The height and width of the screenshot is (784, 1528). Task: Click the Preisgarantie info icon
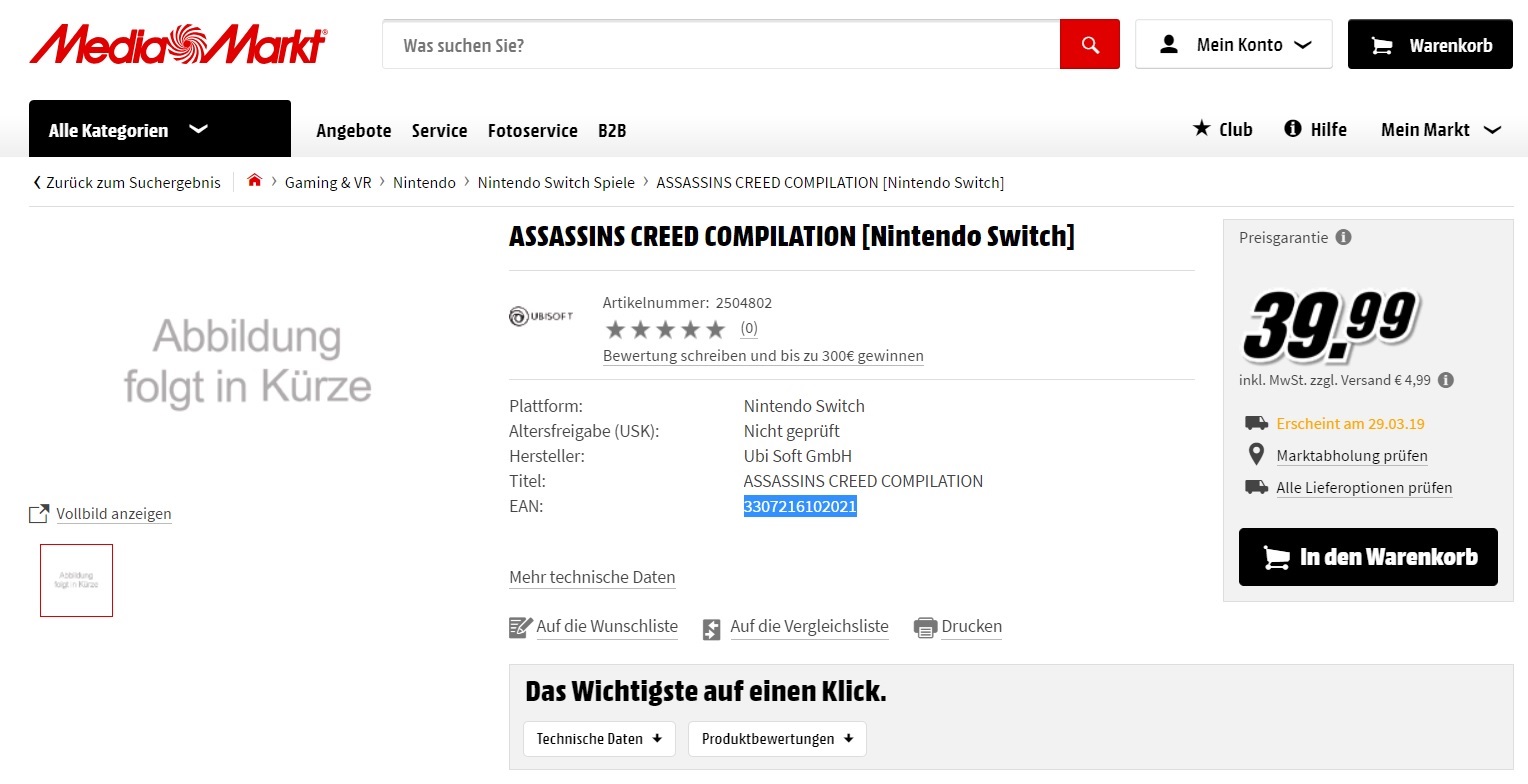coord(1343,237)
